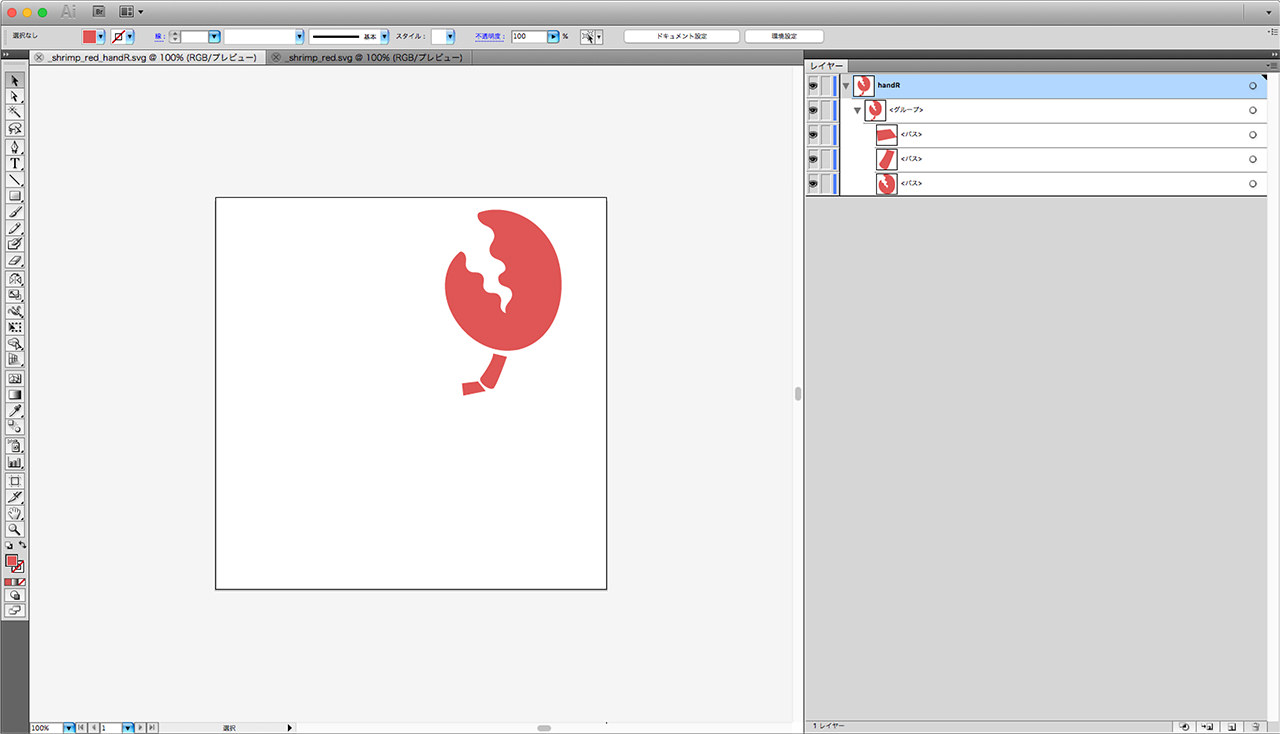Click the red fill swatch in control bar

(x=89, y=36)
